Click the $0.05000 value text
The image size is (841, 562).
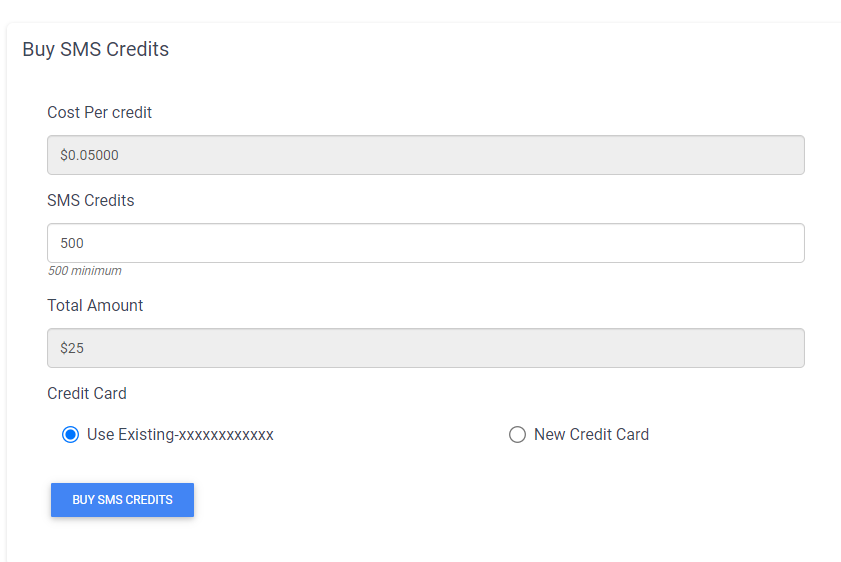89,156
